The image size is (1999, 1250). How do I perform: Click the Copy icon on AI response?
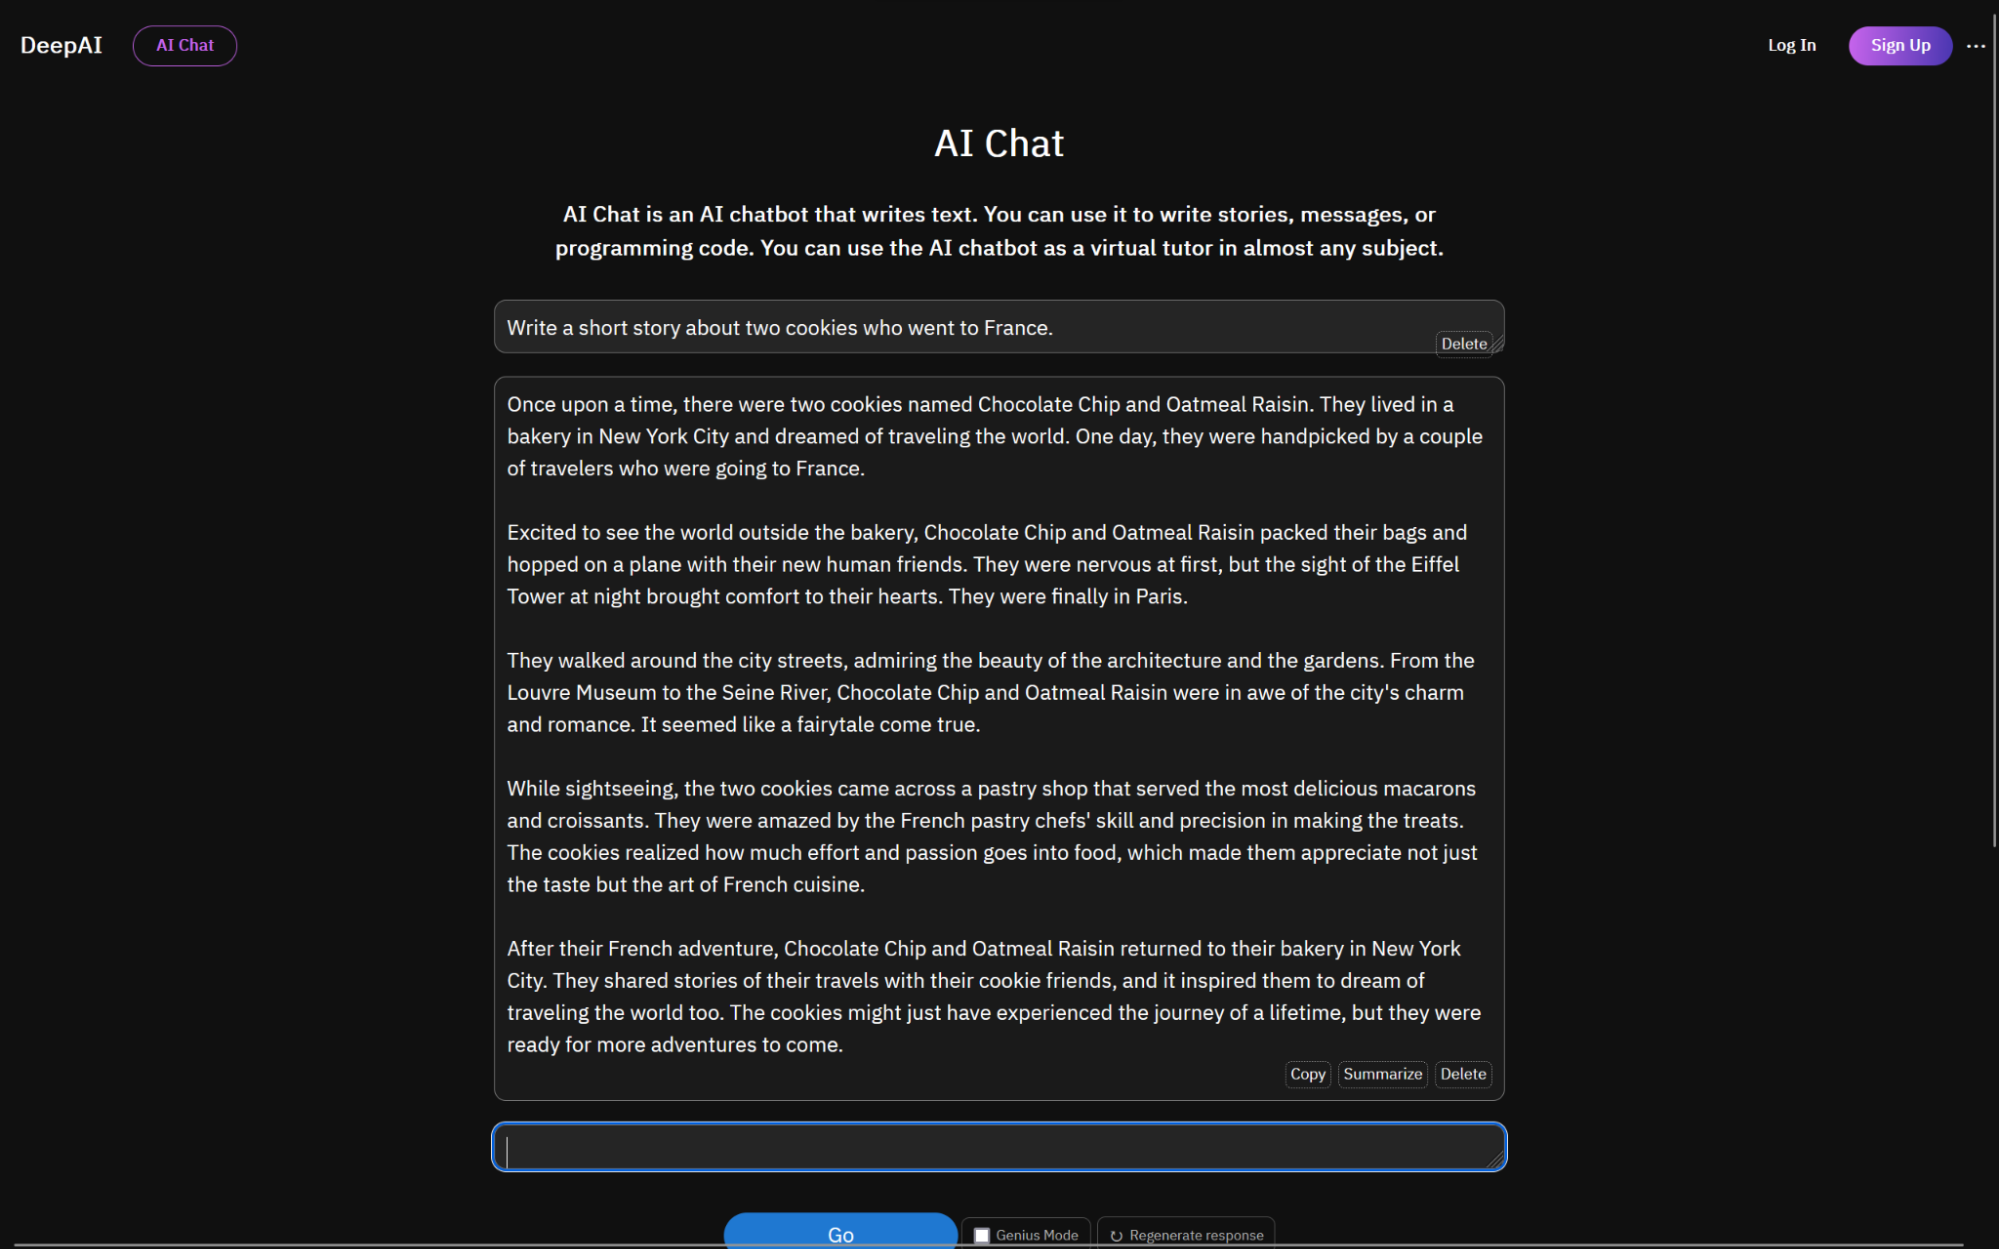(x=1303, y=1073)
